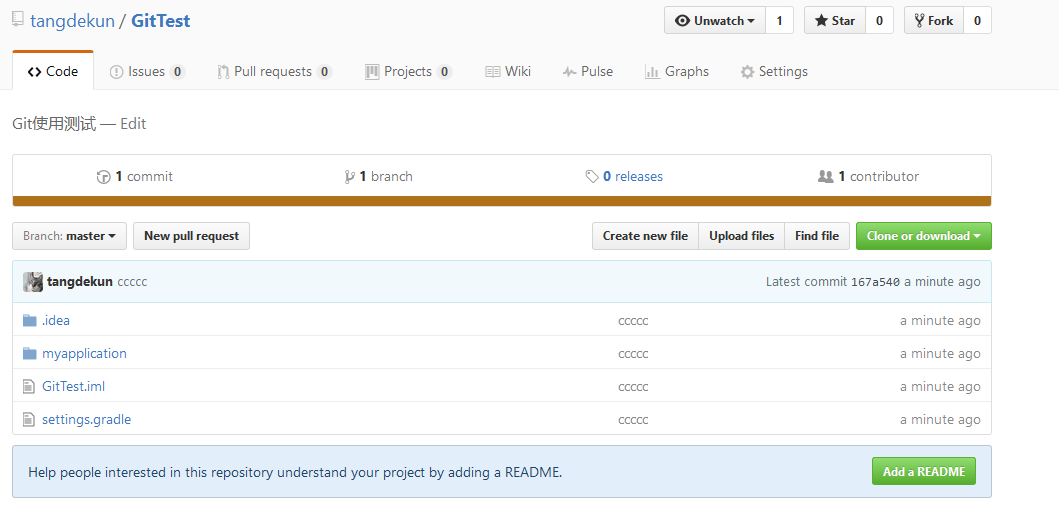Open the GitTest repository name link
The height and width of the screenshot is (516, 1059).
pos(161,21)
